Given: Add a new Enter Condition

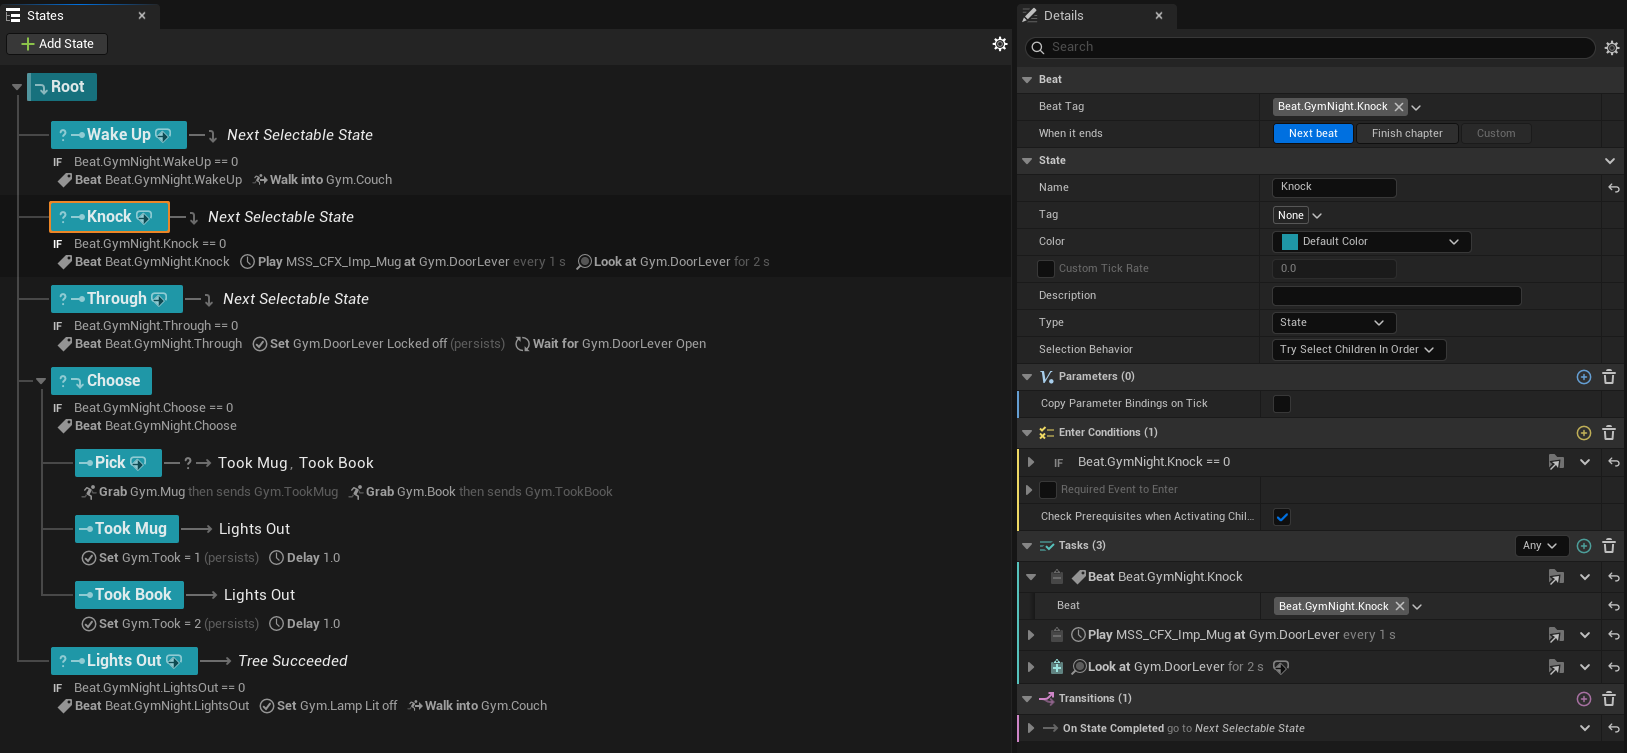Looking at the screenshot, I should tap(1584, 433).
